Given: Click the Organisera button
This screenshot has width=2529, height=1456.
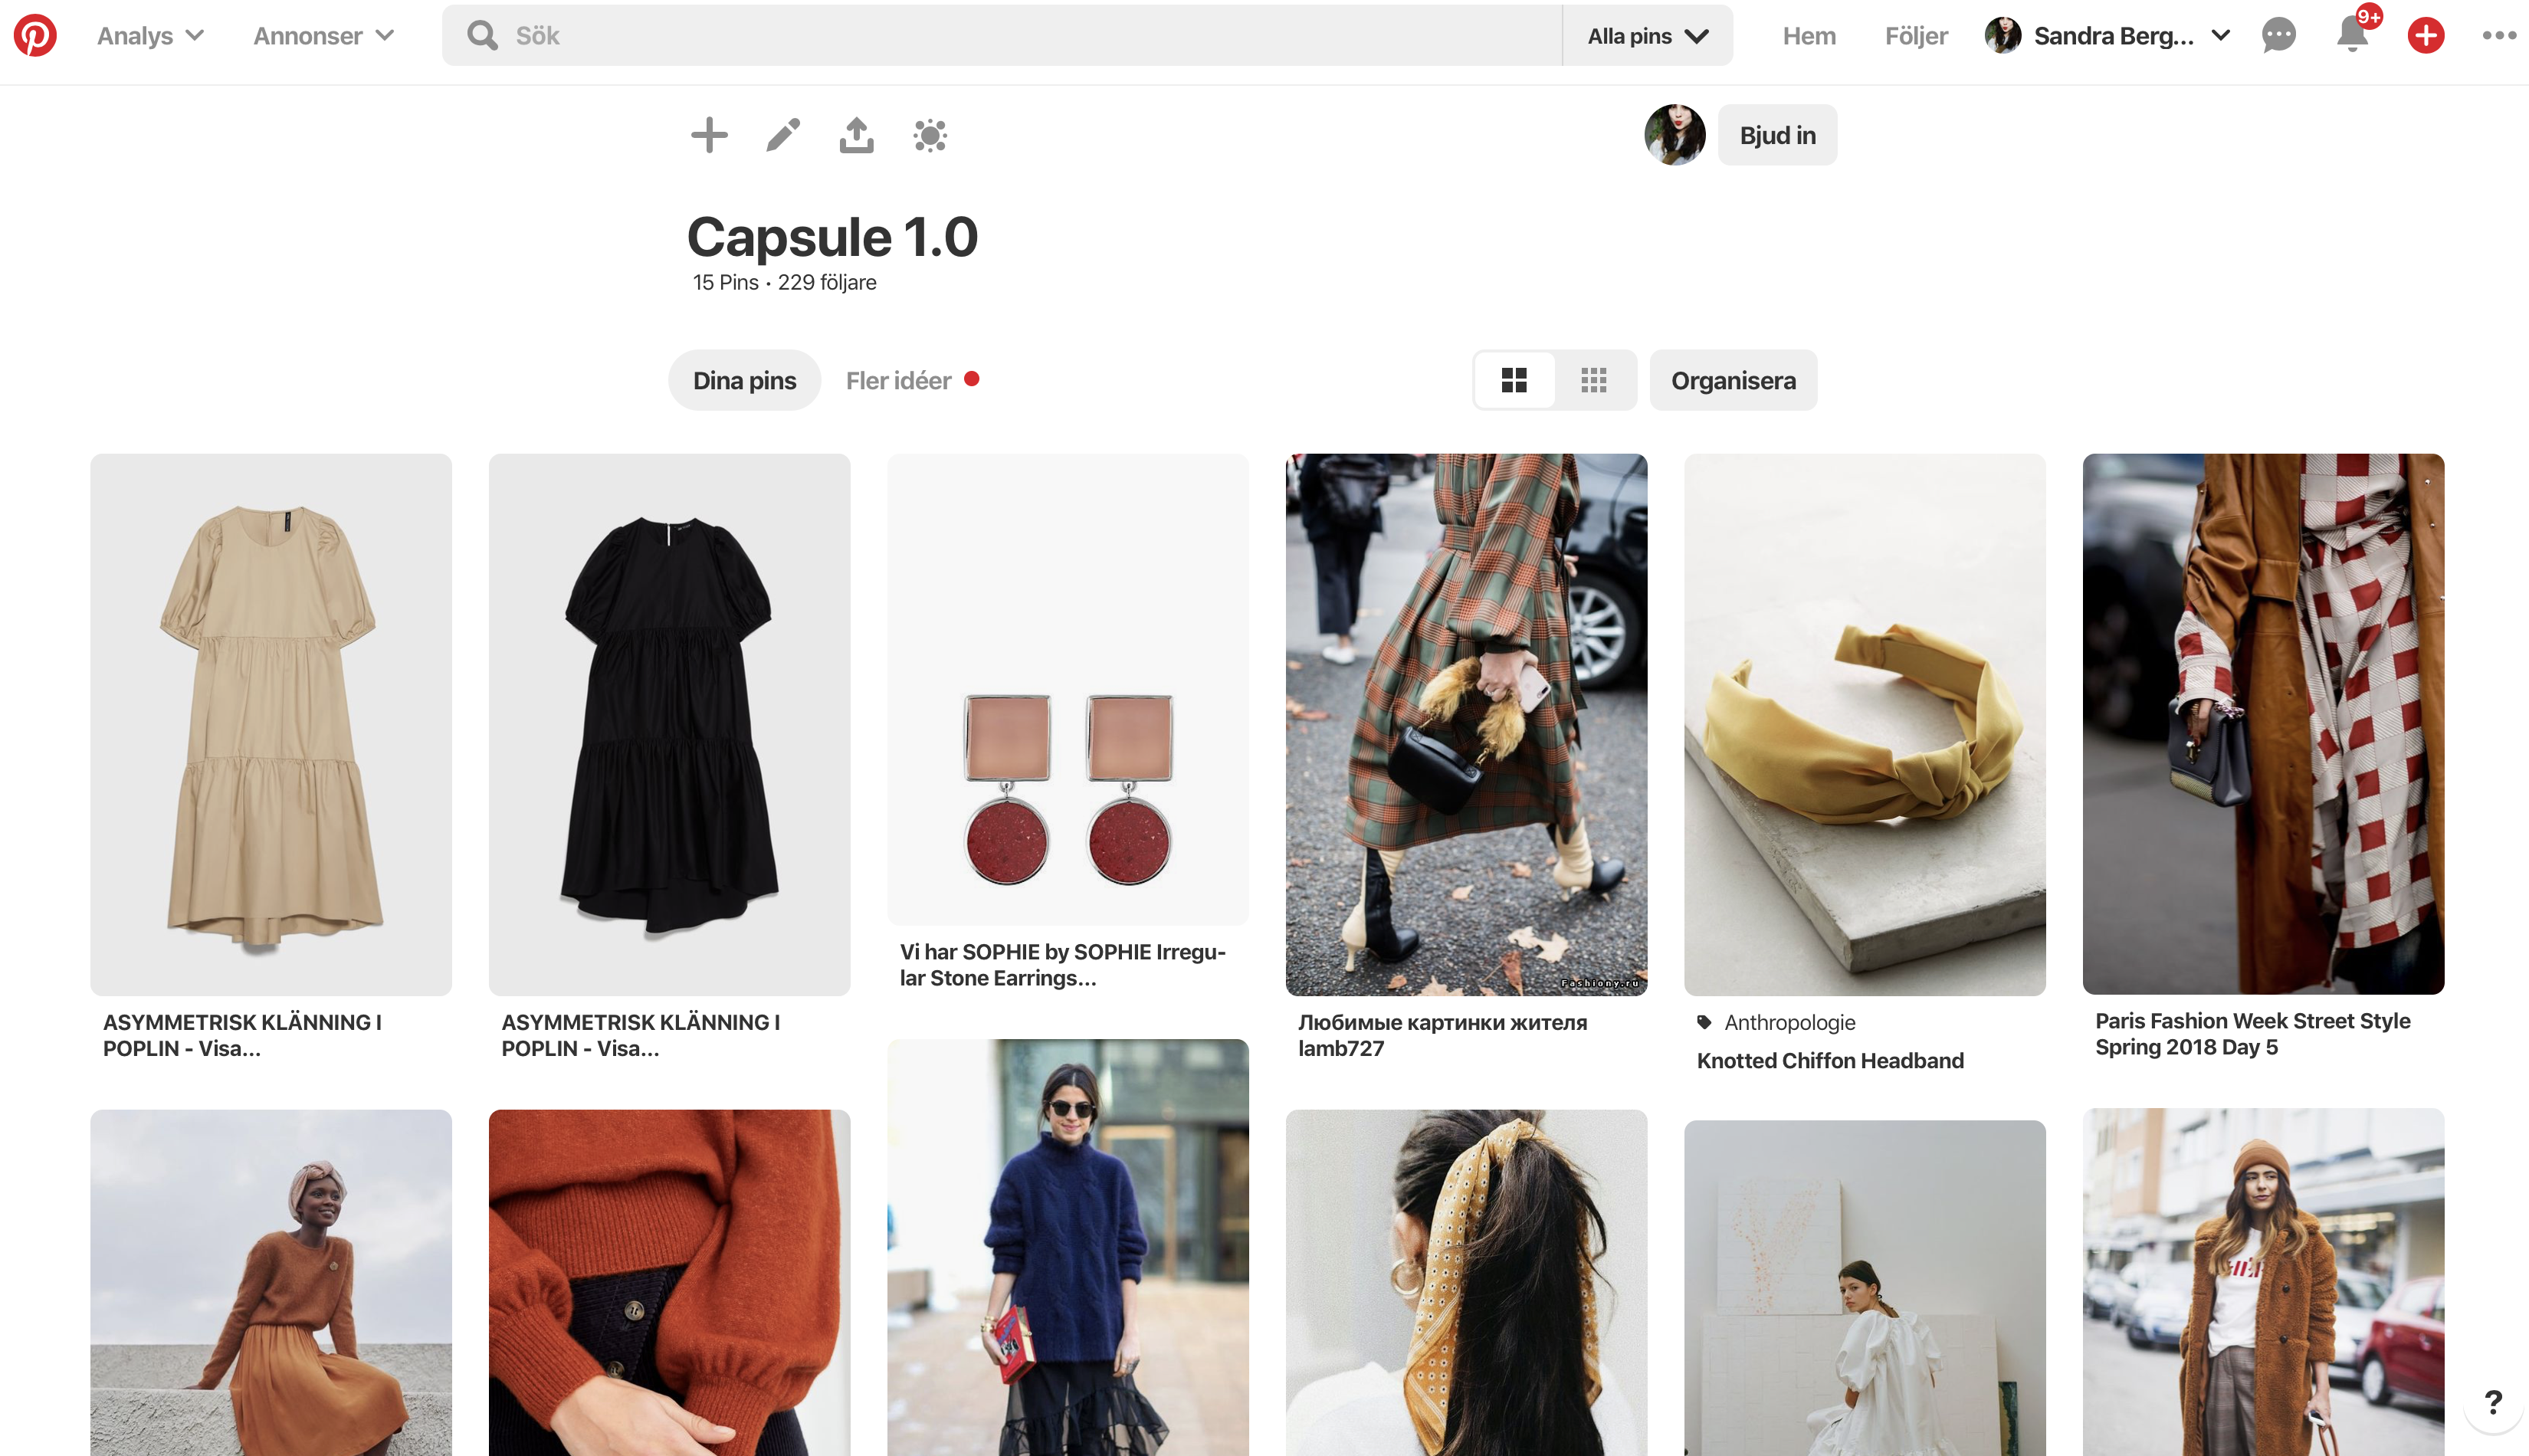Looking at the screenshot, I should pyautogui.click(x=1733, y=380).
